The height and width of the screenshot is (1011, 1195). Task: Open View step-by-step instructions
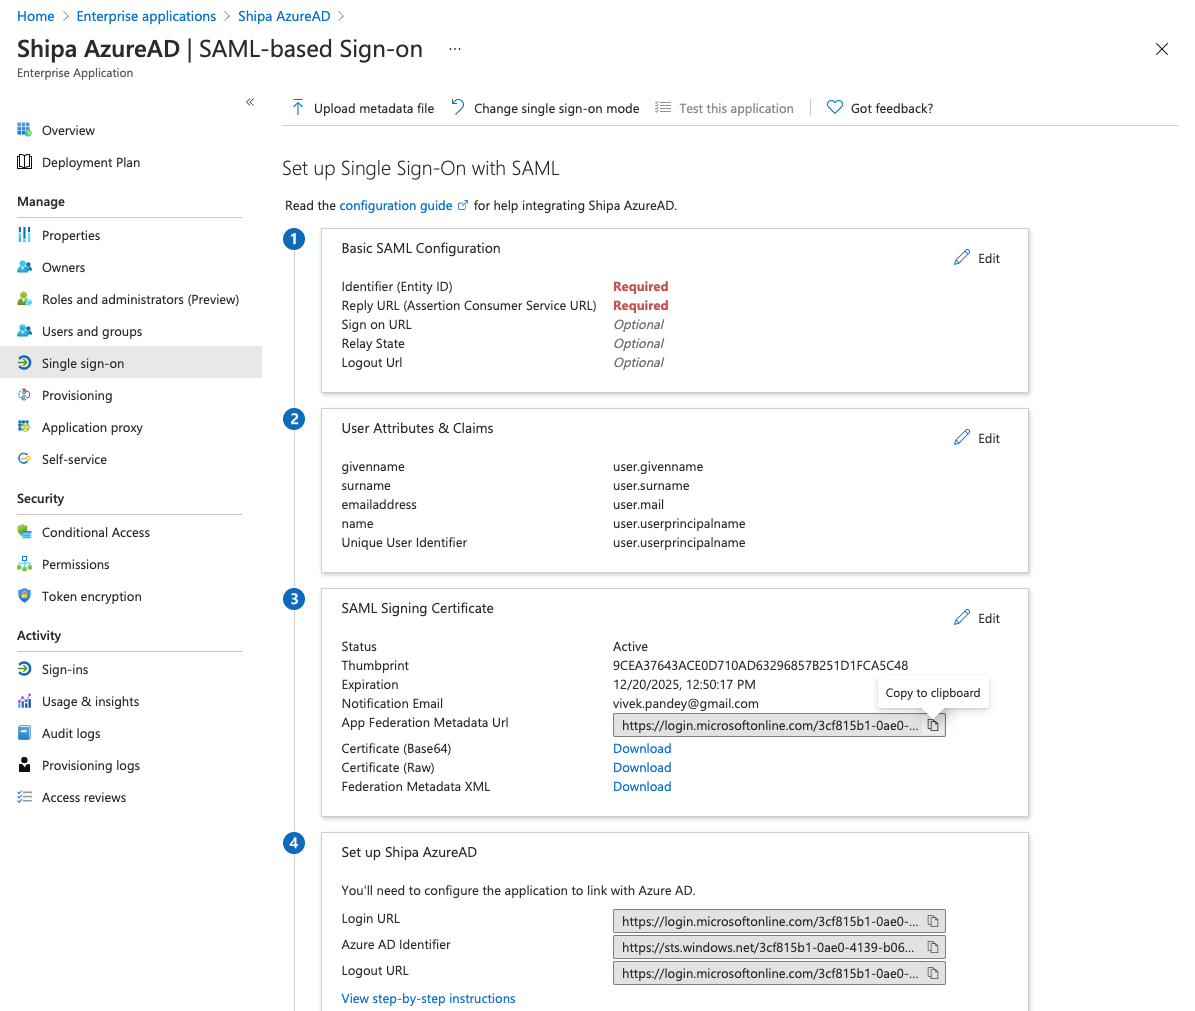pos(428,998)
